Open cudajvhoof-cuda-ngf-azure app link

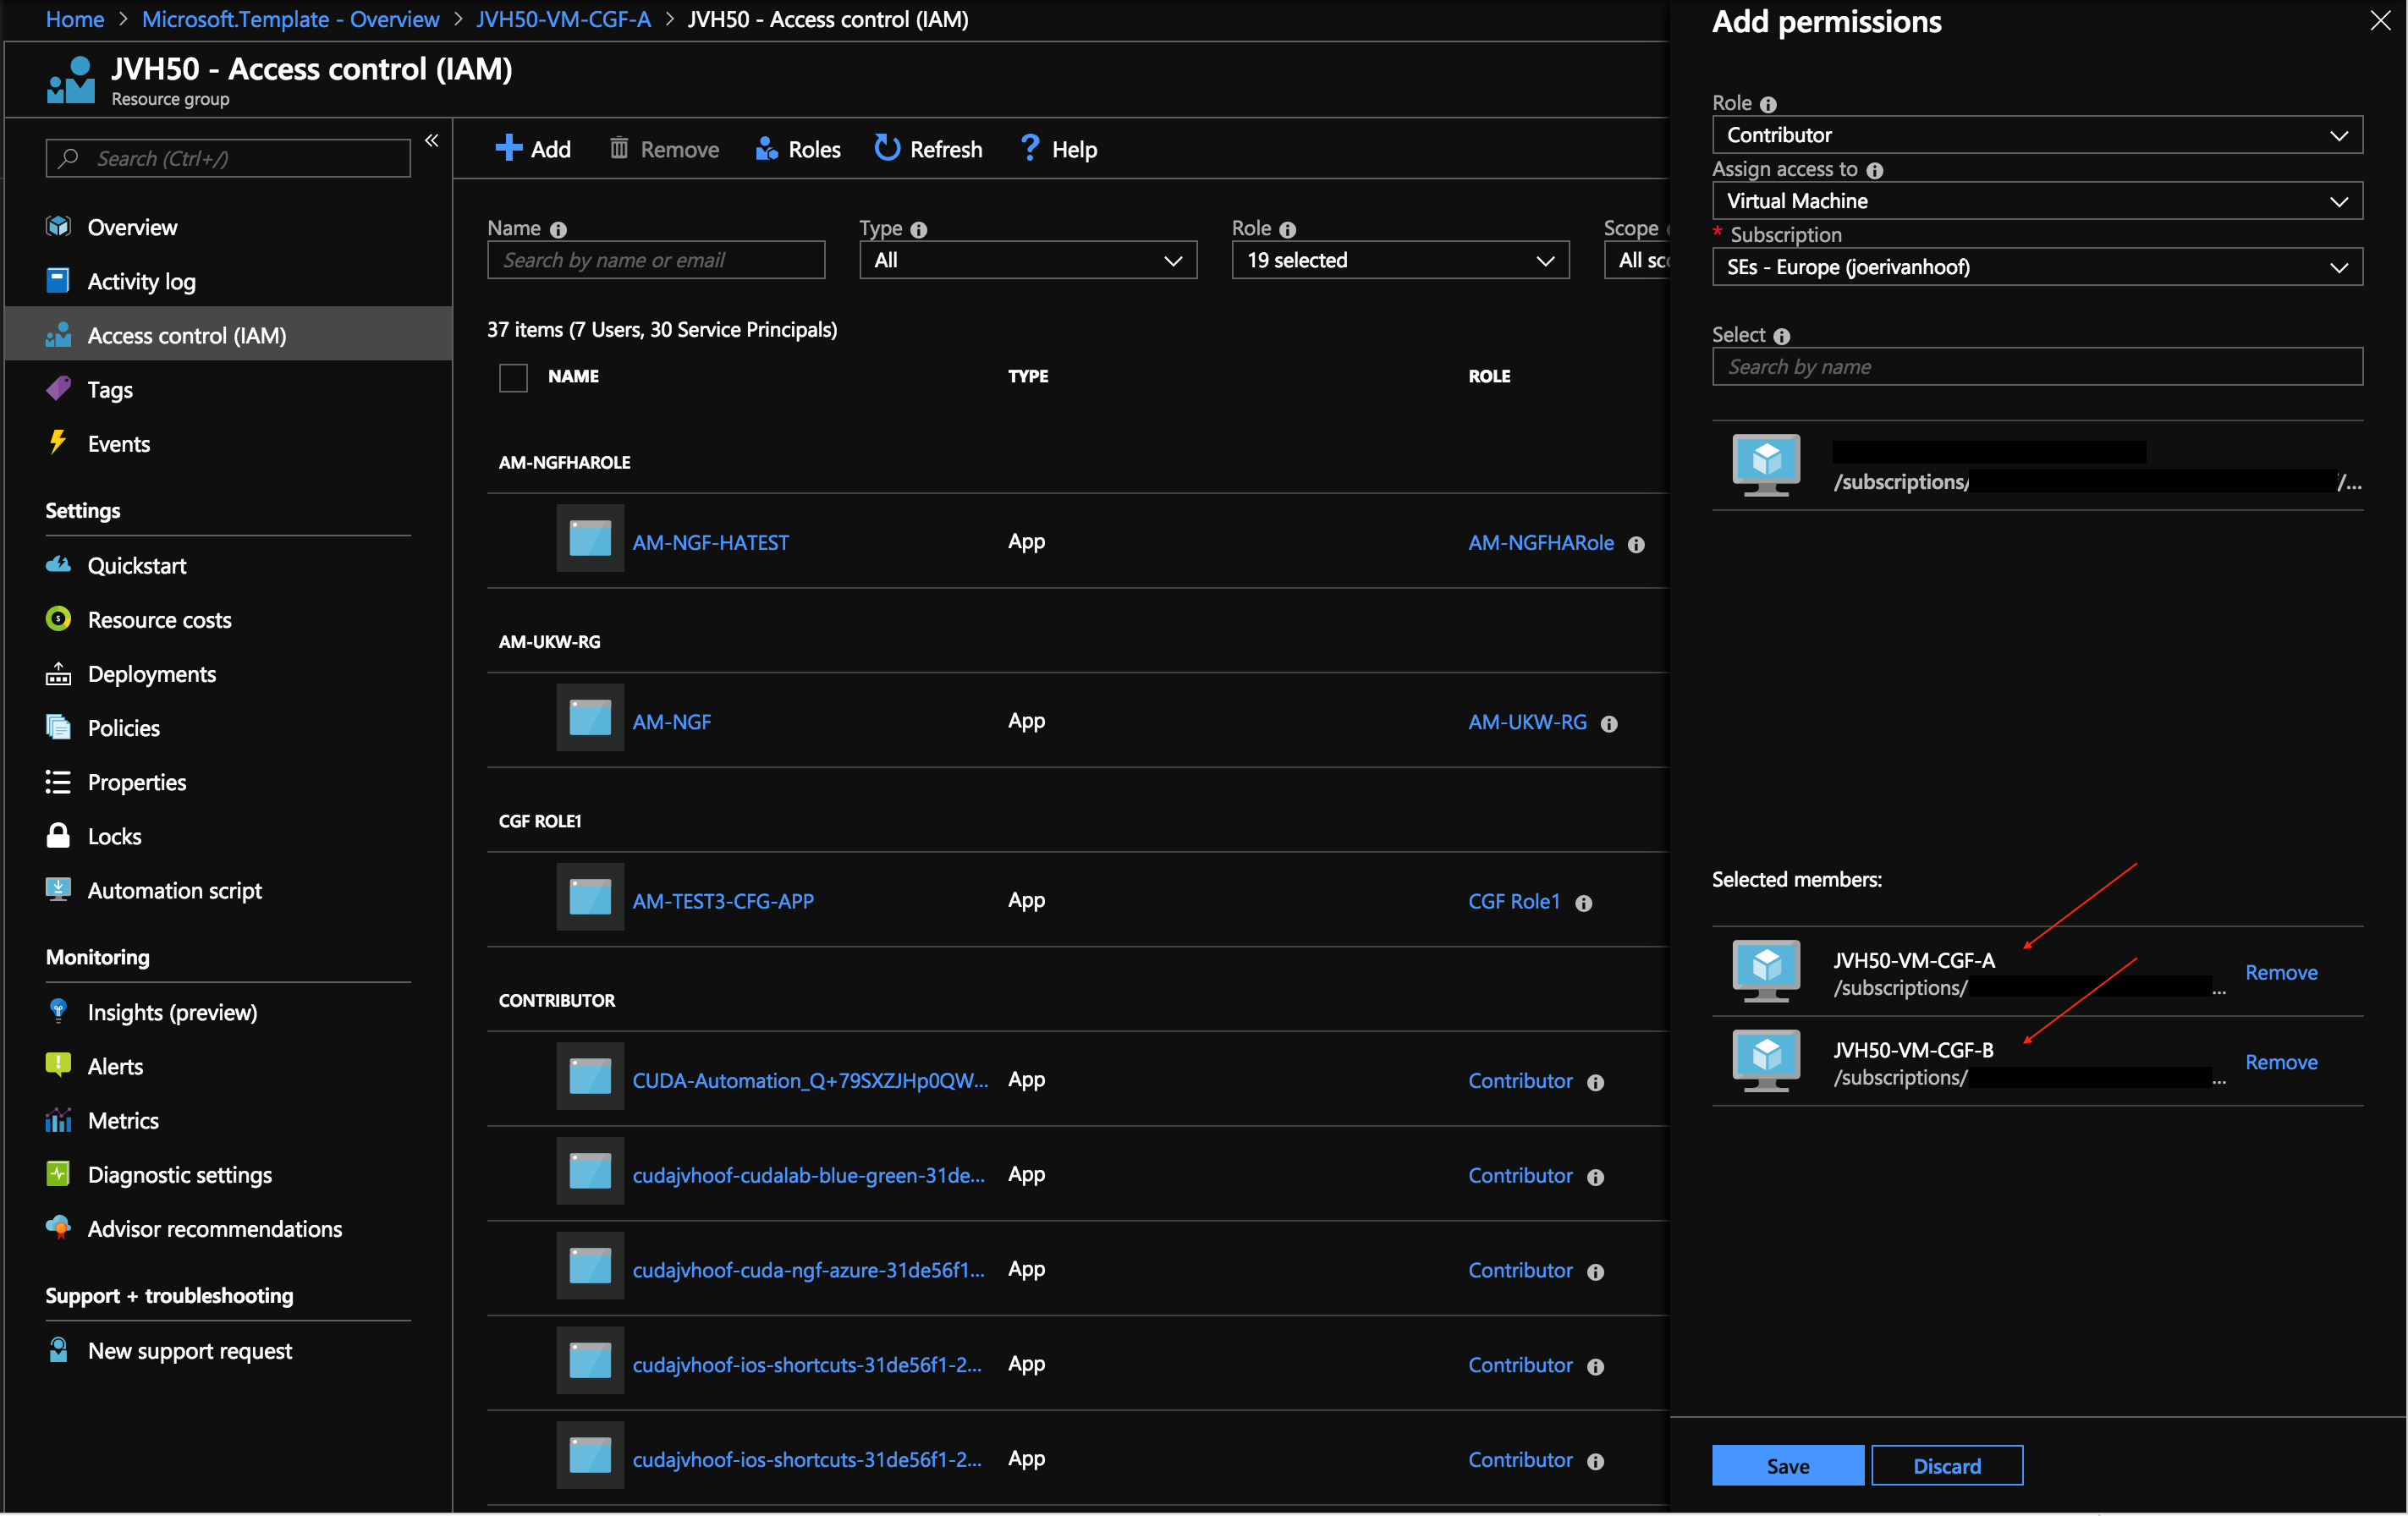[x=808, y=1269]
